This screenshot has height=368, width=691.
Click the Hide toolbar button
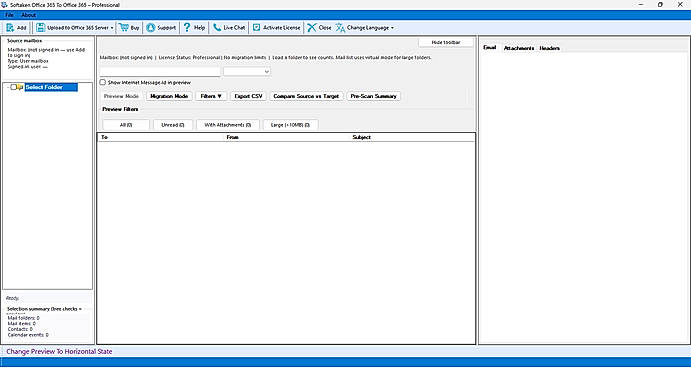pos(446,42)
